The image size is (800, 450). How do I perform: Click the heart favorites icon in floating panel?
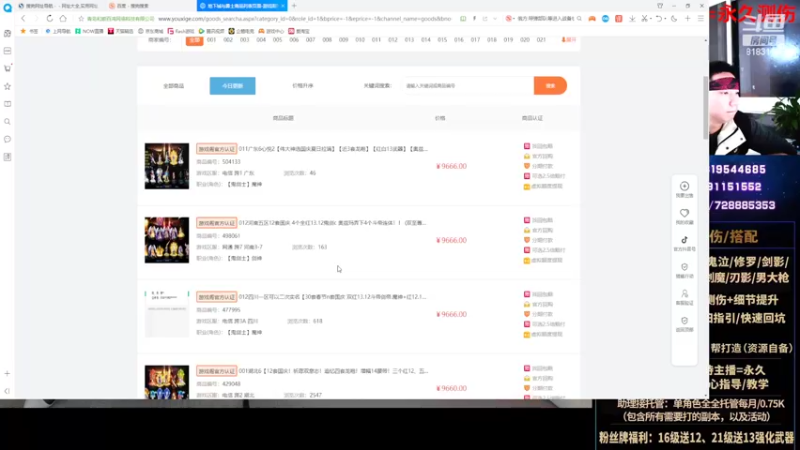pyautogui.click(x=684, y=213)
